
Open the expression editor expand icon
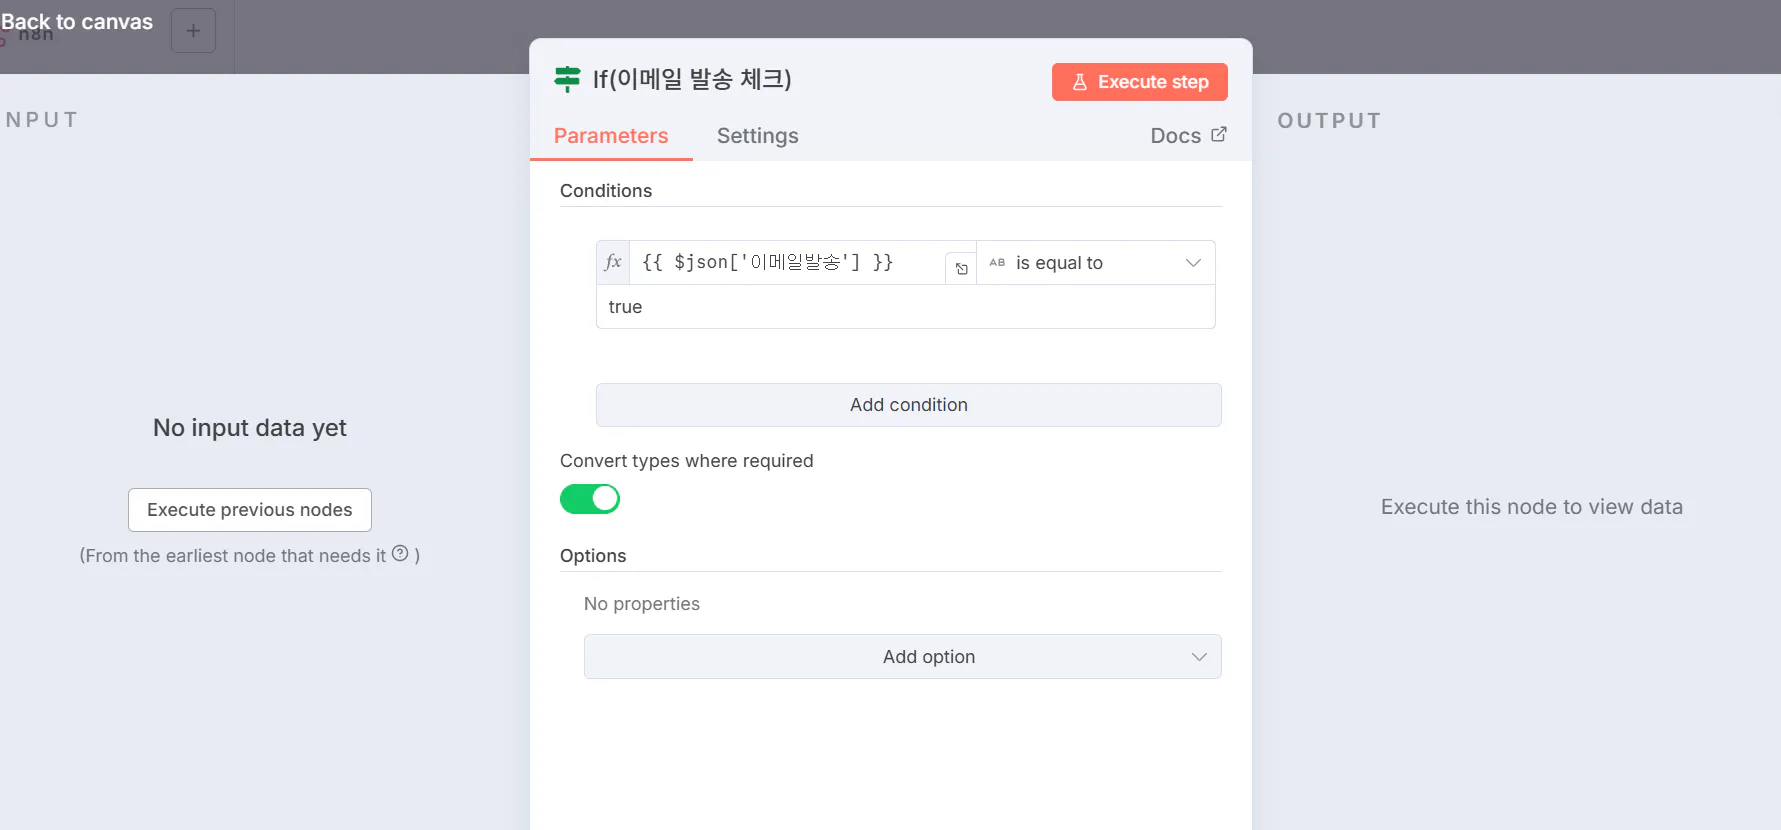click(x=961, y=268)
